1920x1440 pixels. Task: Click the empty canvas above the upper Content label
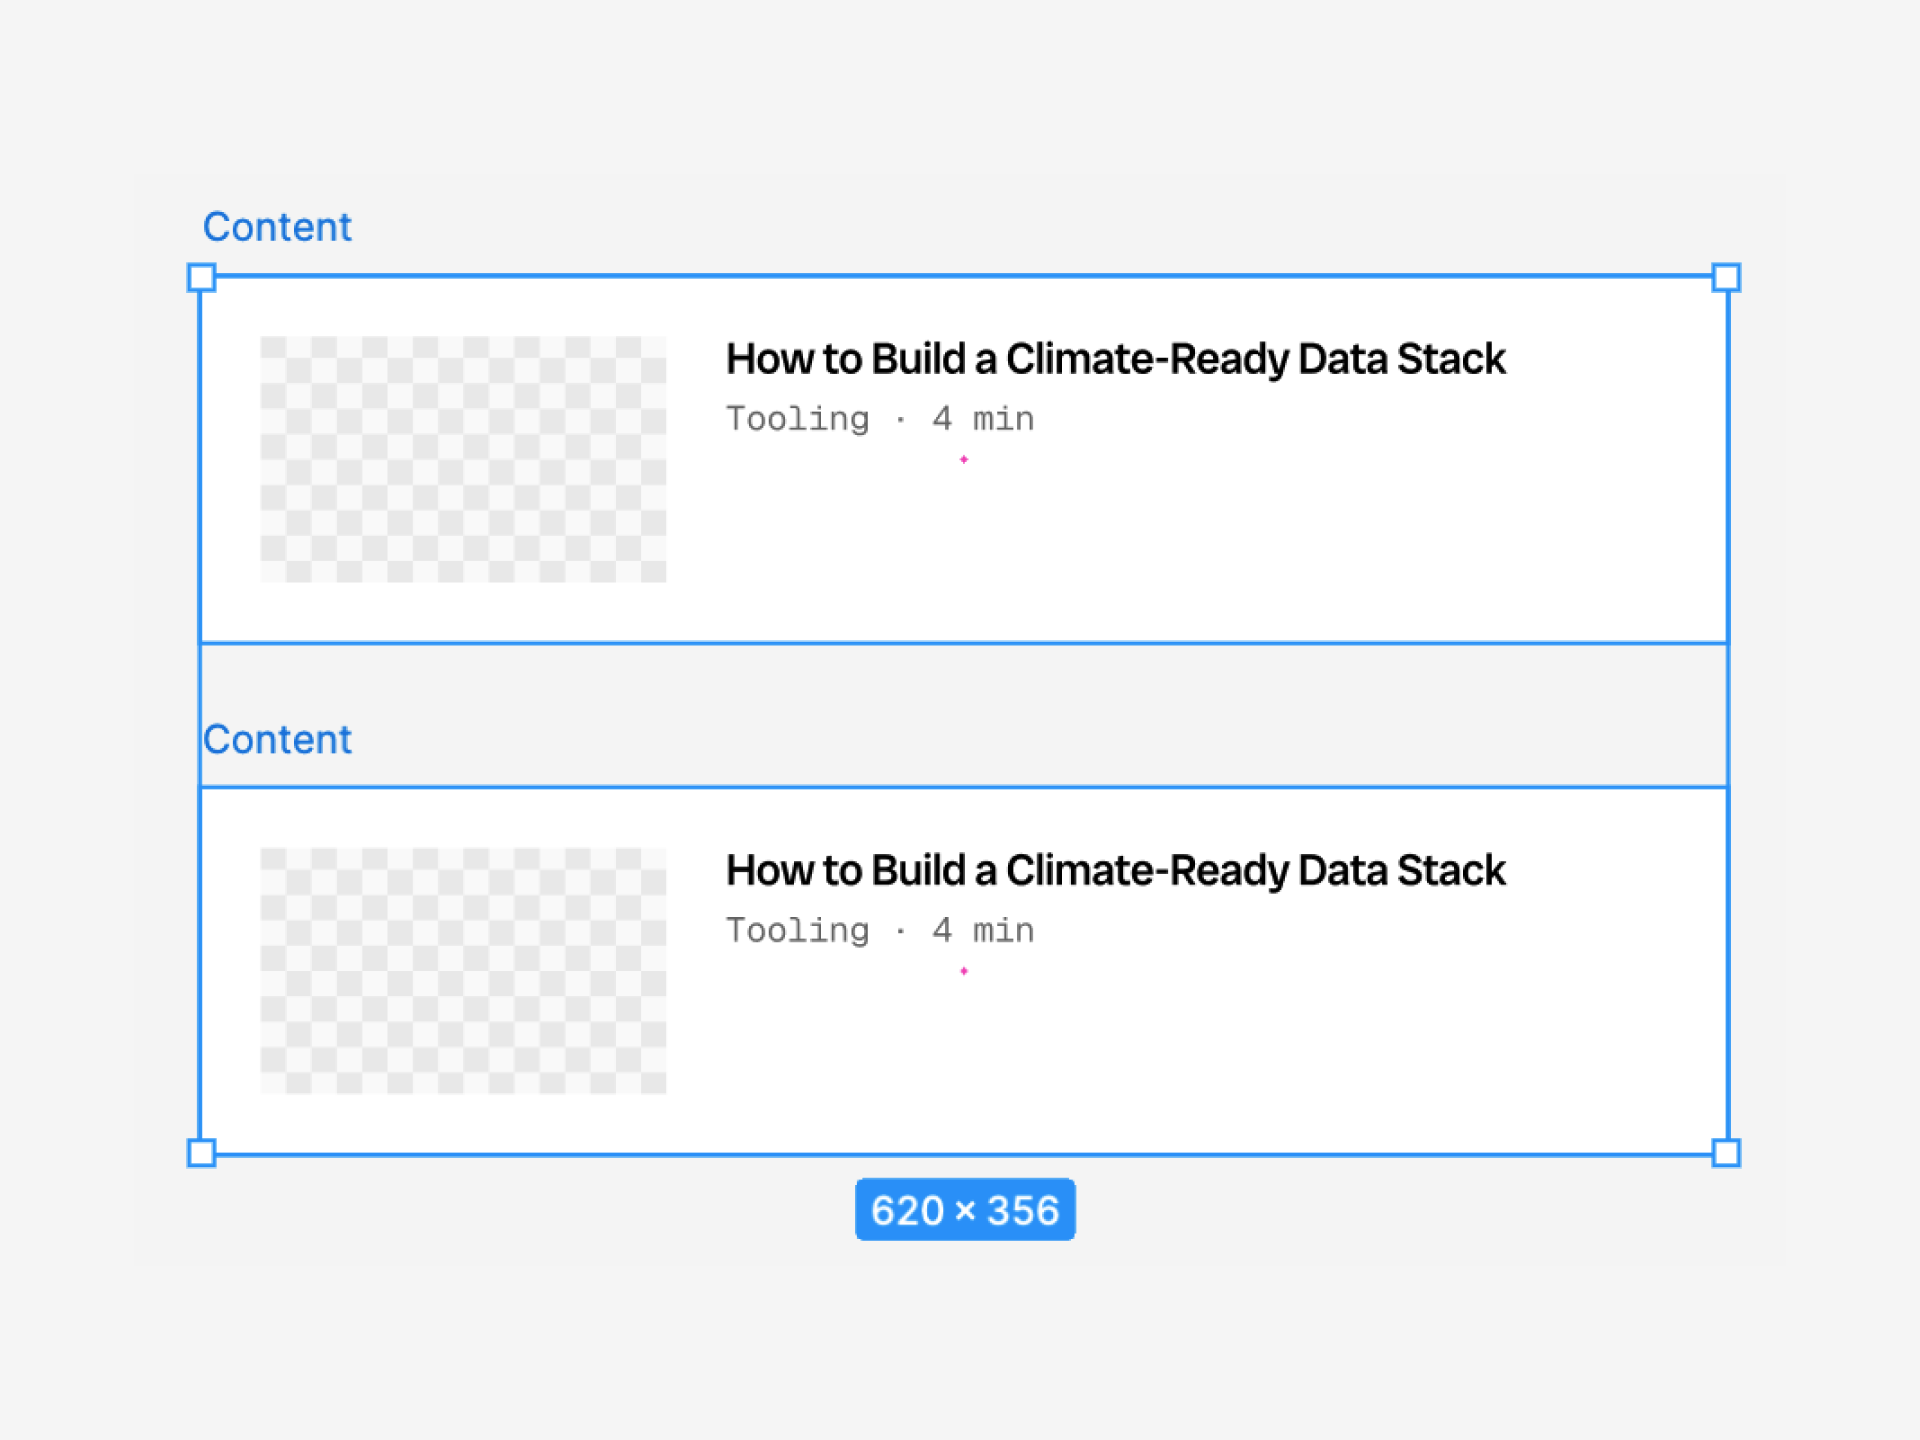tap(960, 100)
